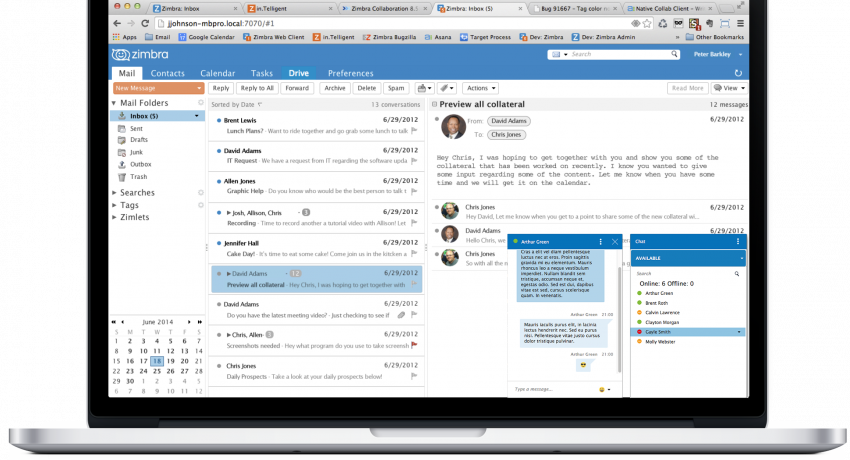This screenshot has width=850, height=460.
Task: Reload the browser page
Action: pos(145,23)
